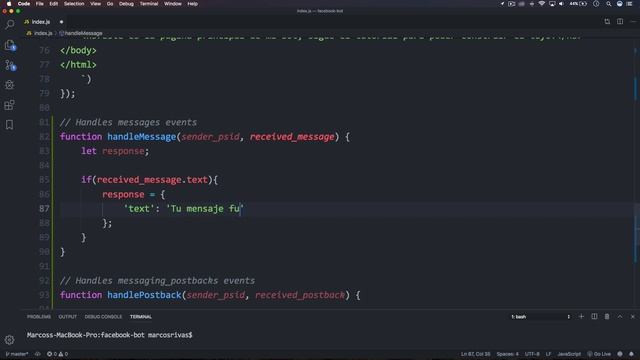Open the Apple menu

9,4
